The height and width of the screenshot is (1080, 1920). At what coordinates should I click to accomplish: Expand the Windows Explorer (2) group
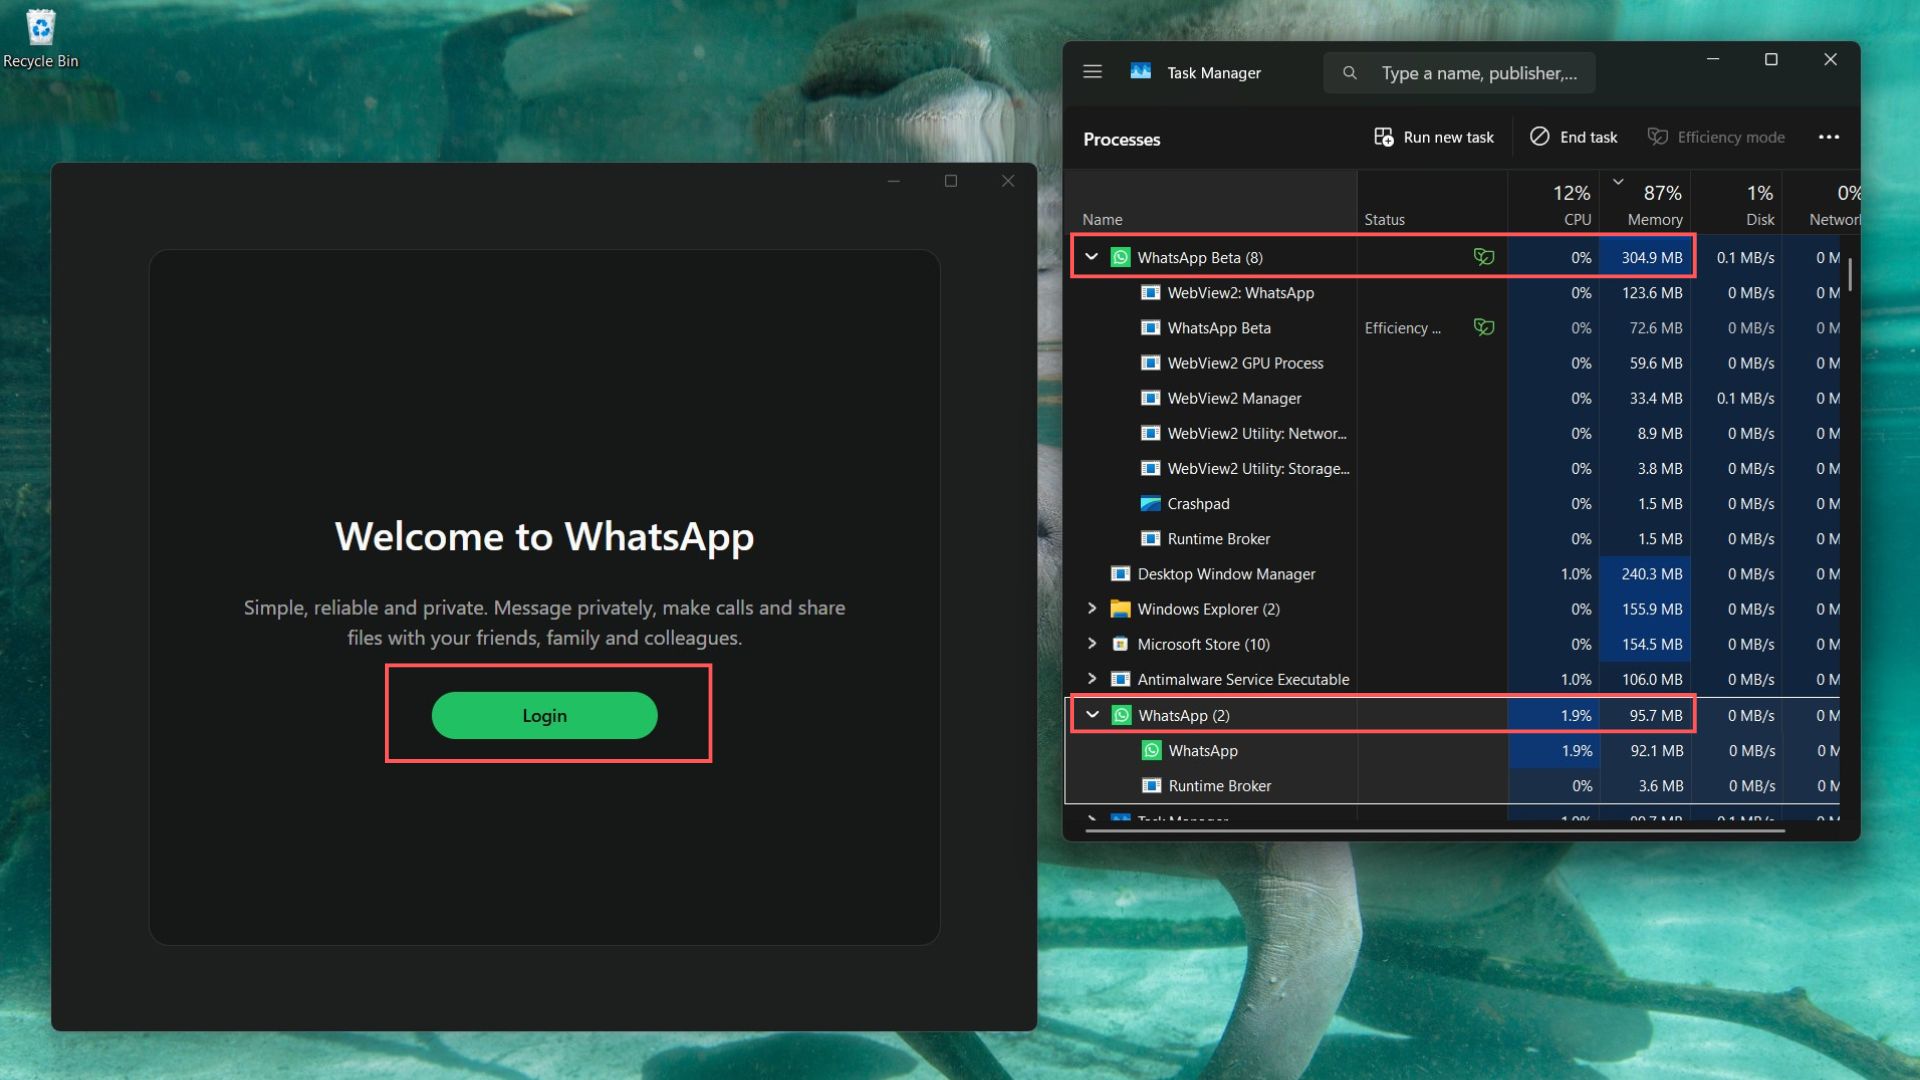tap(1091, 608)
